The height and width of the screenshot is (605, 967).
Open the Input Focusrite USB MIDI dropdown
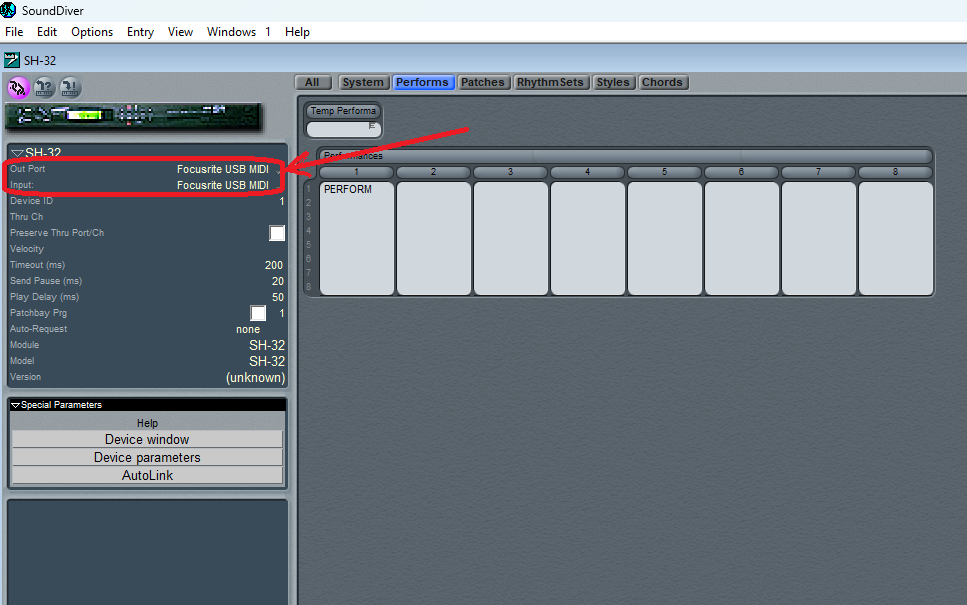[x=223, y=185]
